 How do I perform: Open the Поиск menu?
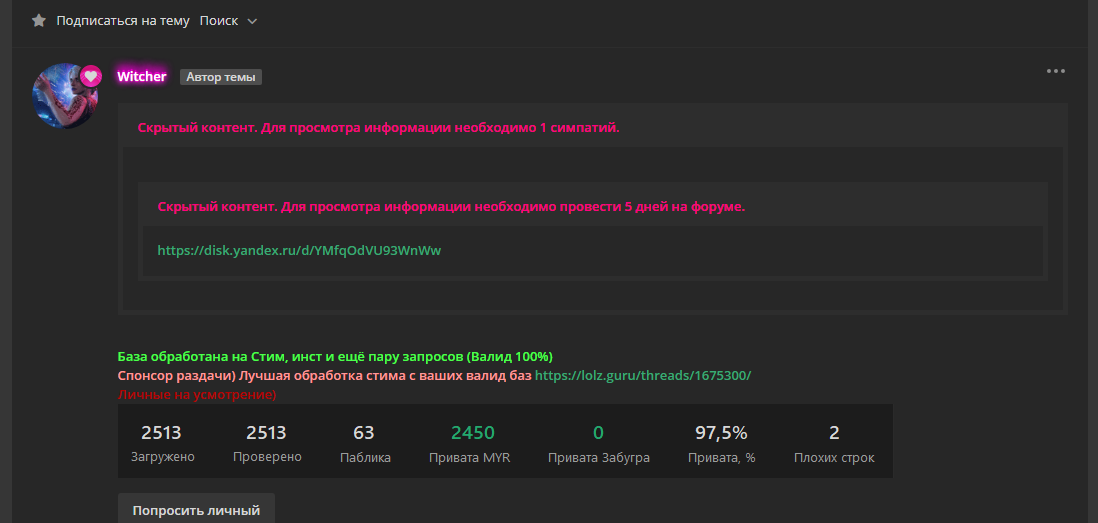pyautogui.click(x=219, y=21)
